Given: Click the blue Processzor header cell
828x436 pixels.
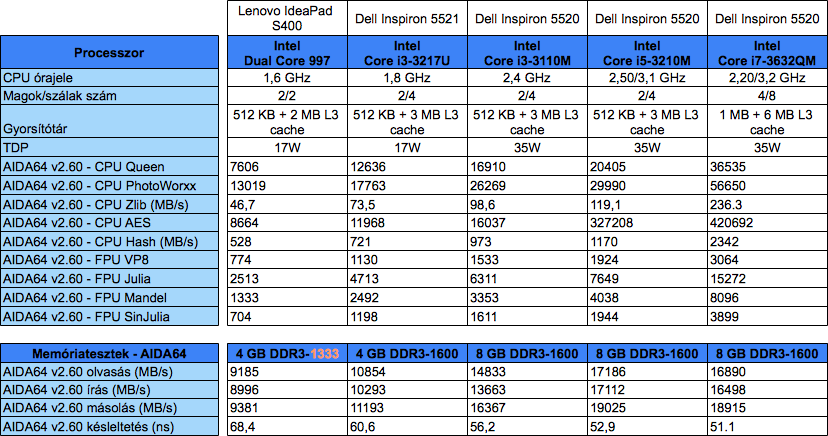Looking at the screenshot, I should tap(110, 52).
